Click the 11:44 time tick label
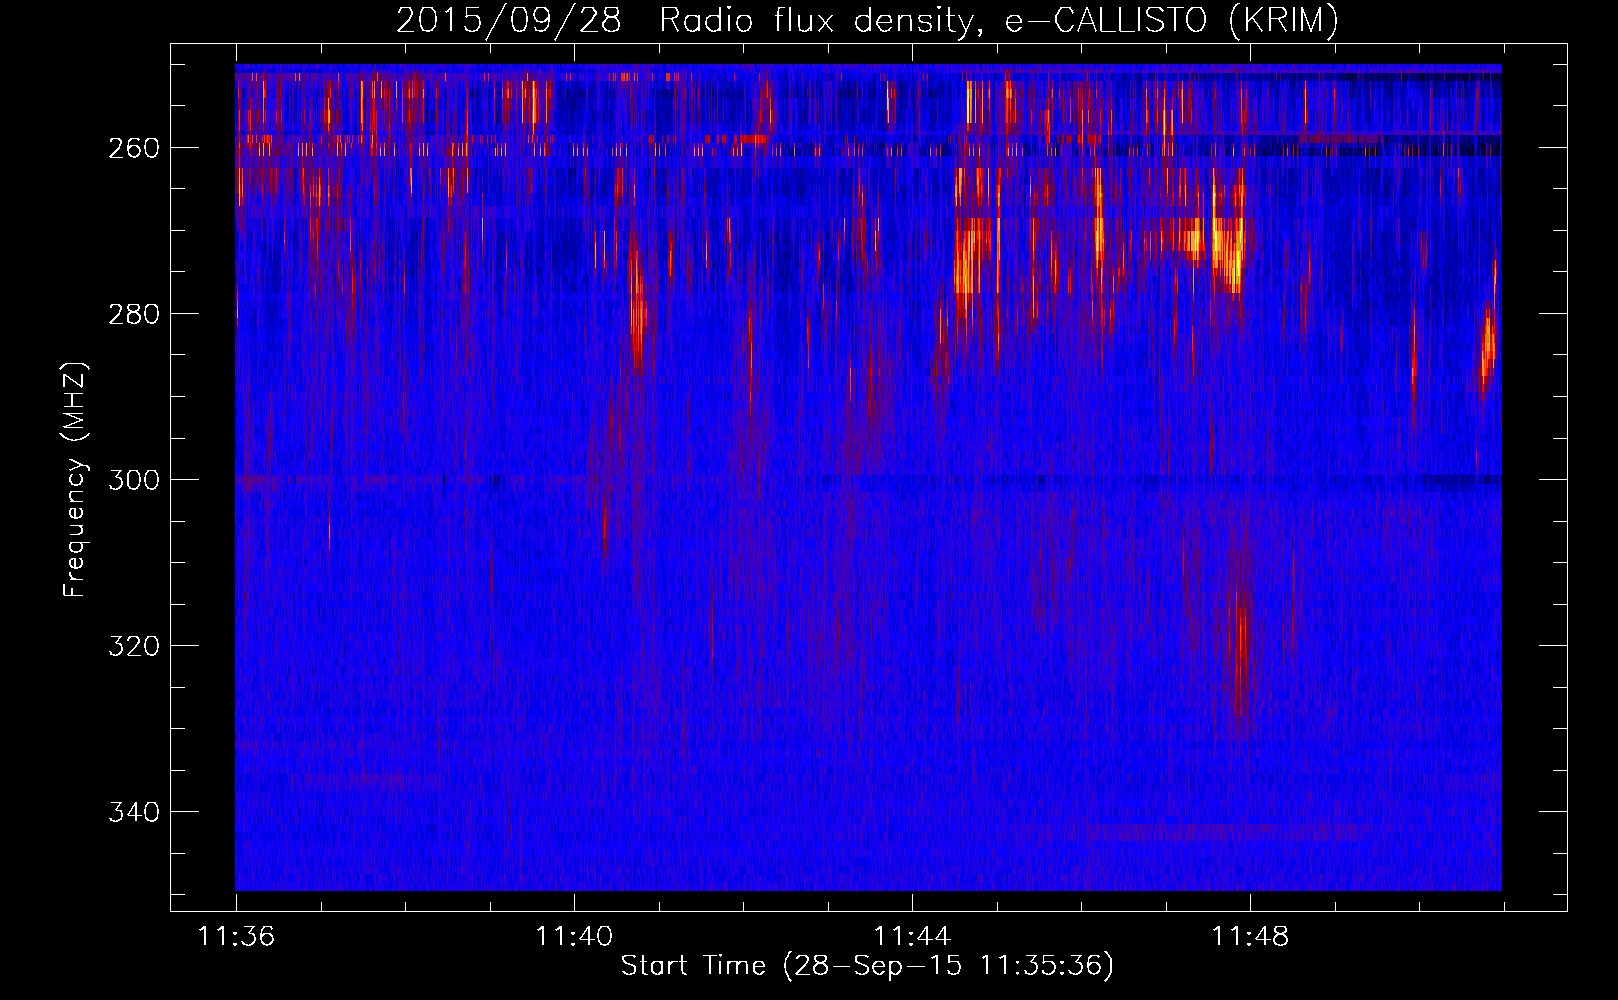Image resolution: width=1618 pixels, height=1000 pixels. click(912, 937)
